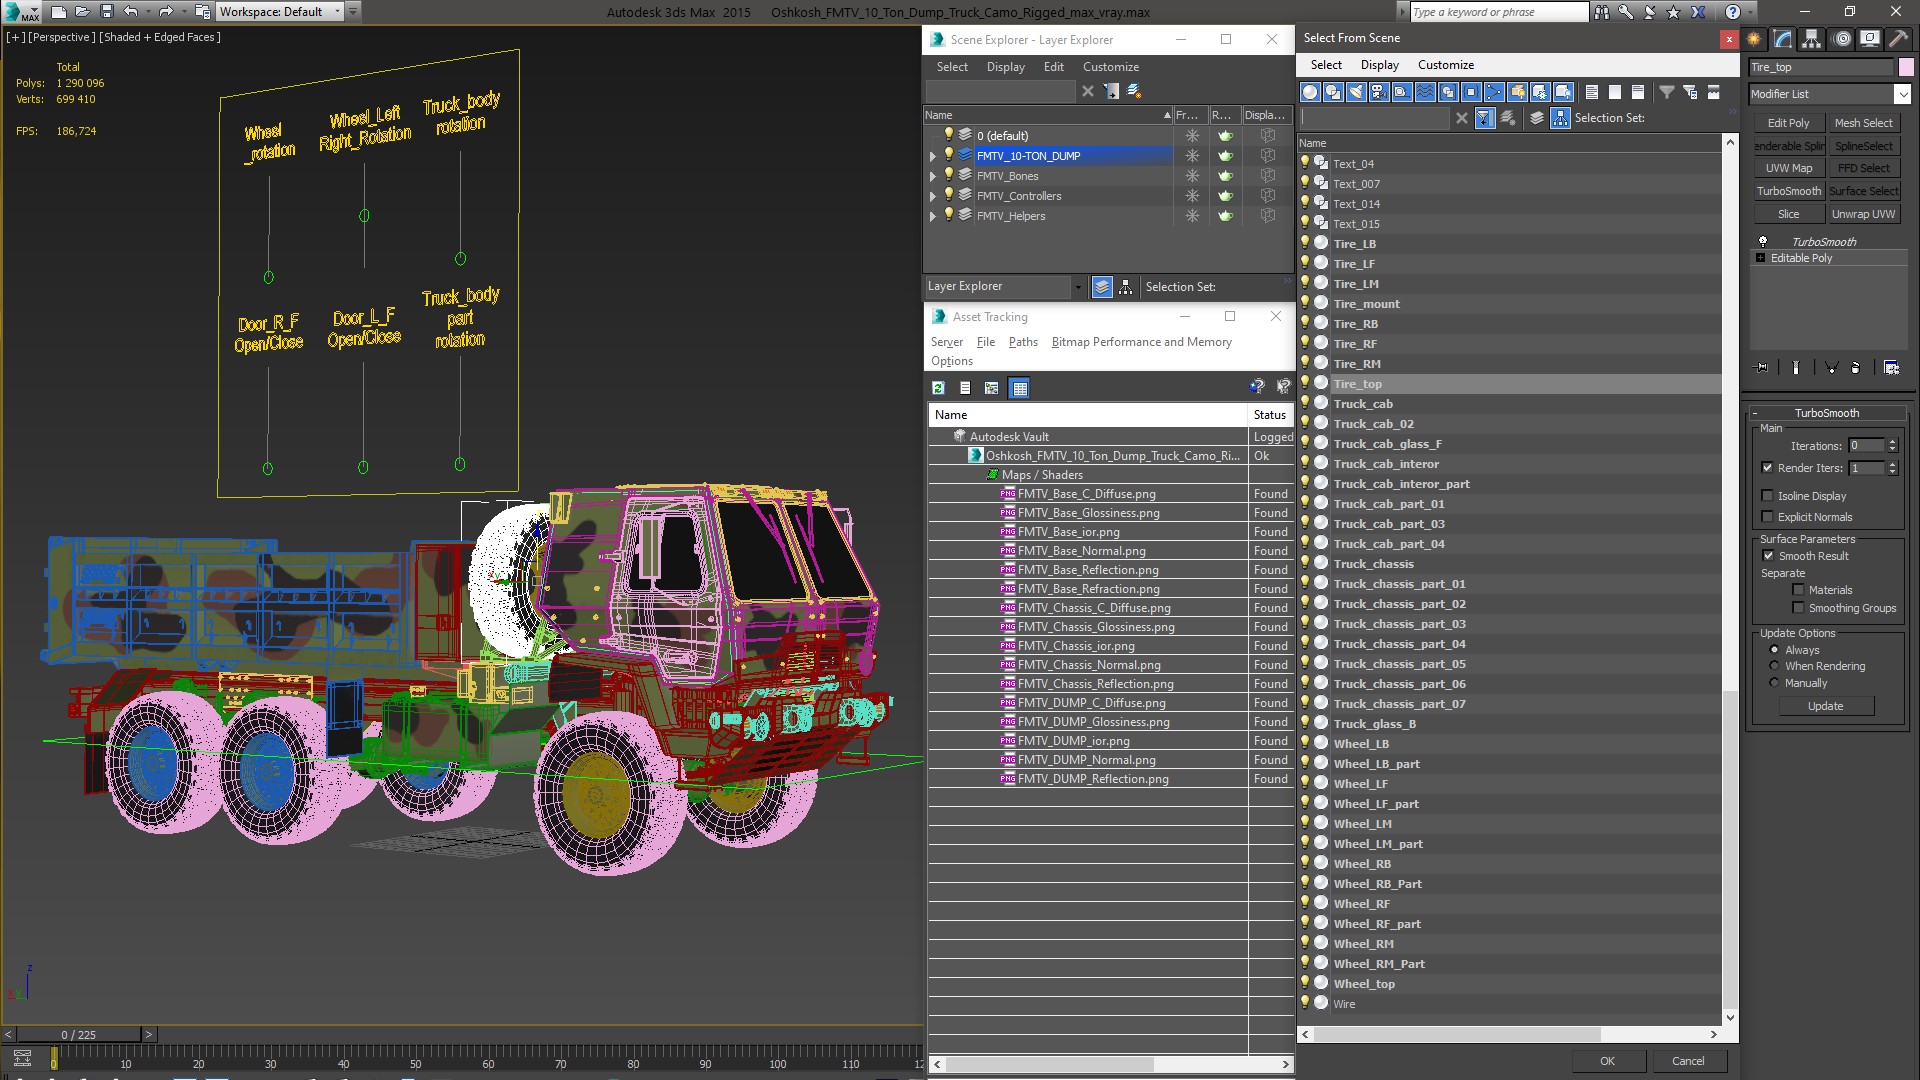Enable Isoline Display checkbox
The height and width of the screenshot is (1080, 1920).
(1767, 496)
